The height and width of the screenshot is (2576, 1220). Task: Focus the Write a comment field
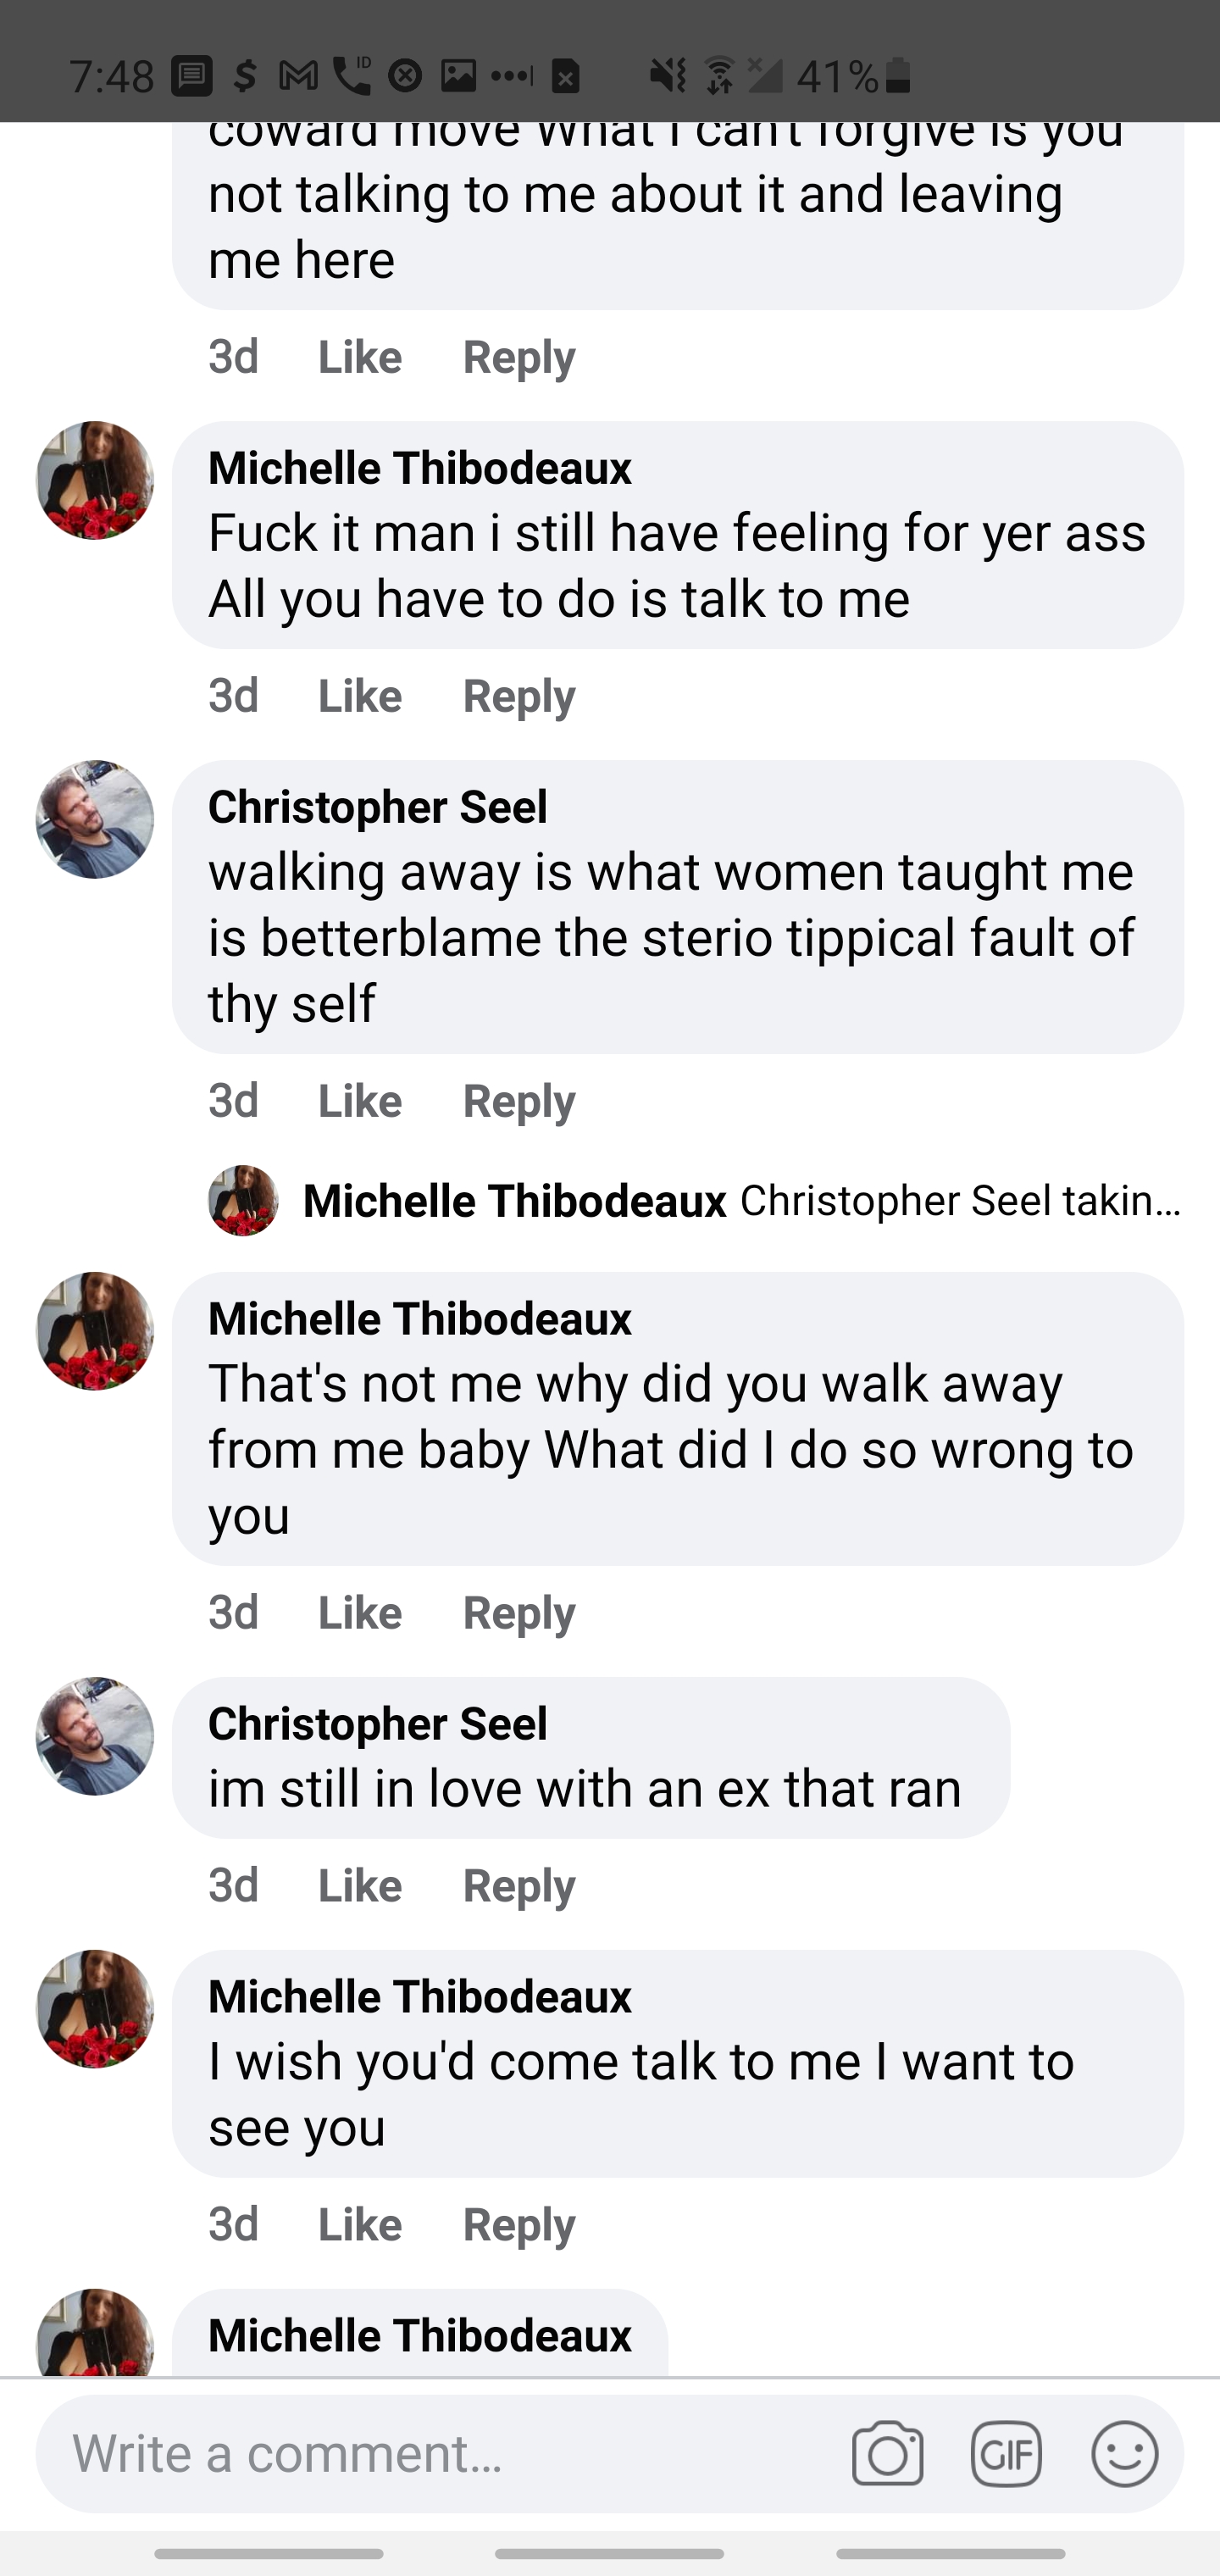[440, 2453]
